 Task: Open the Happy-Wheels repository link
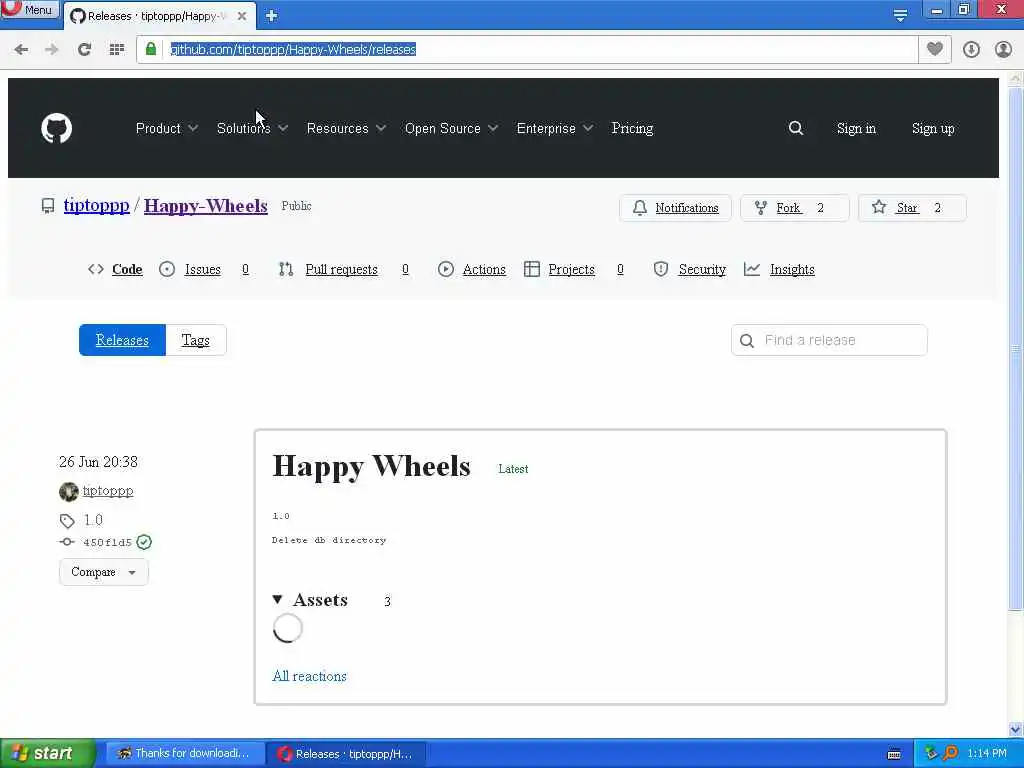coord(206,206)
